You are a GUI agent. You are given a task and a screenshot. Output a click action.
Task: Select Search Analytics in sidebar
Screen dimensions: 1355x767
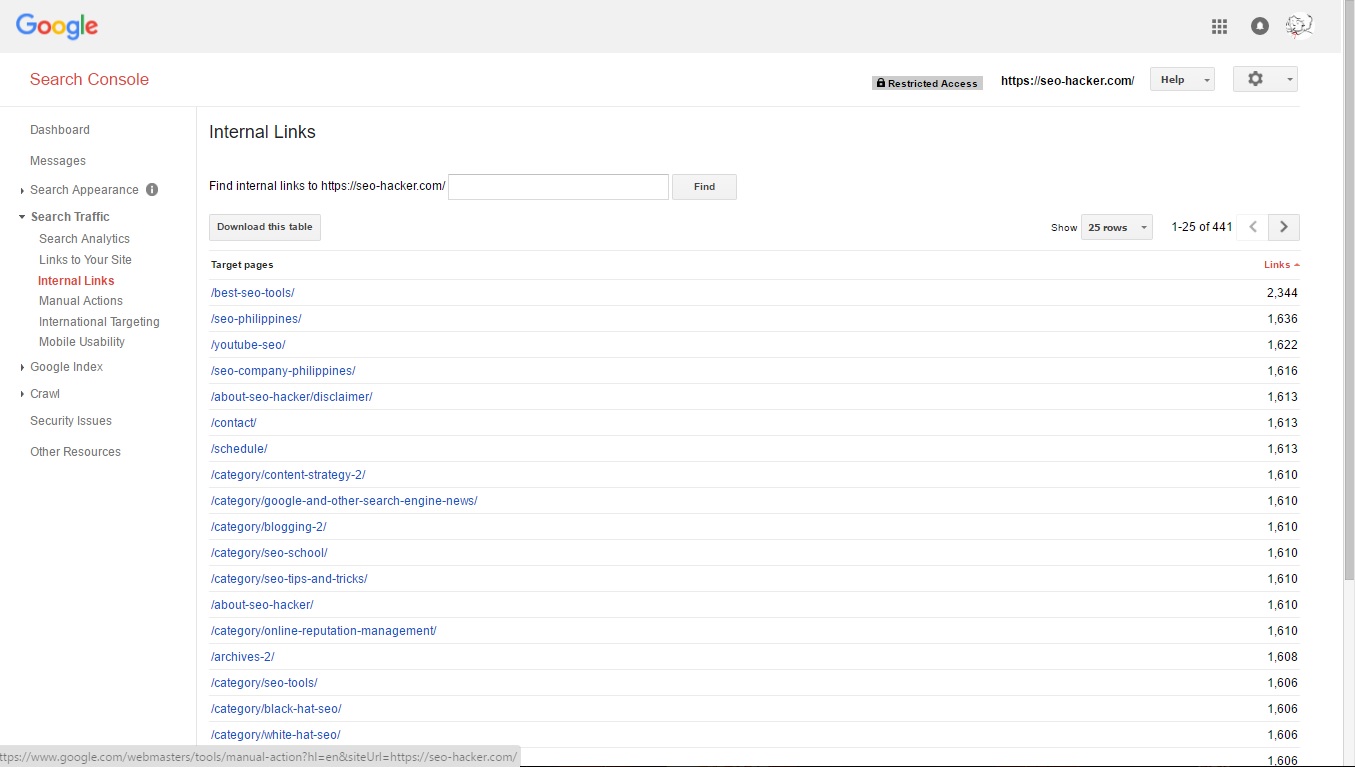pos(84,239)
